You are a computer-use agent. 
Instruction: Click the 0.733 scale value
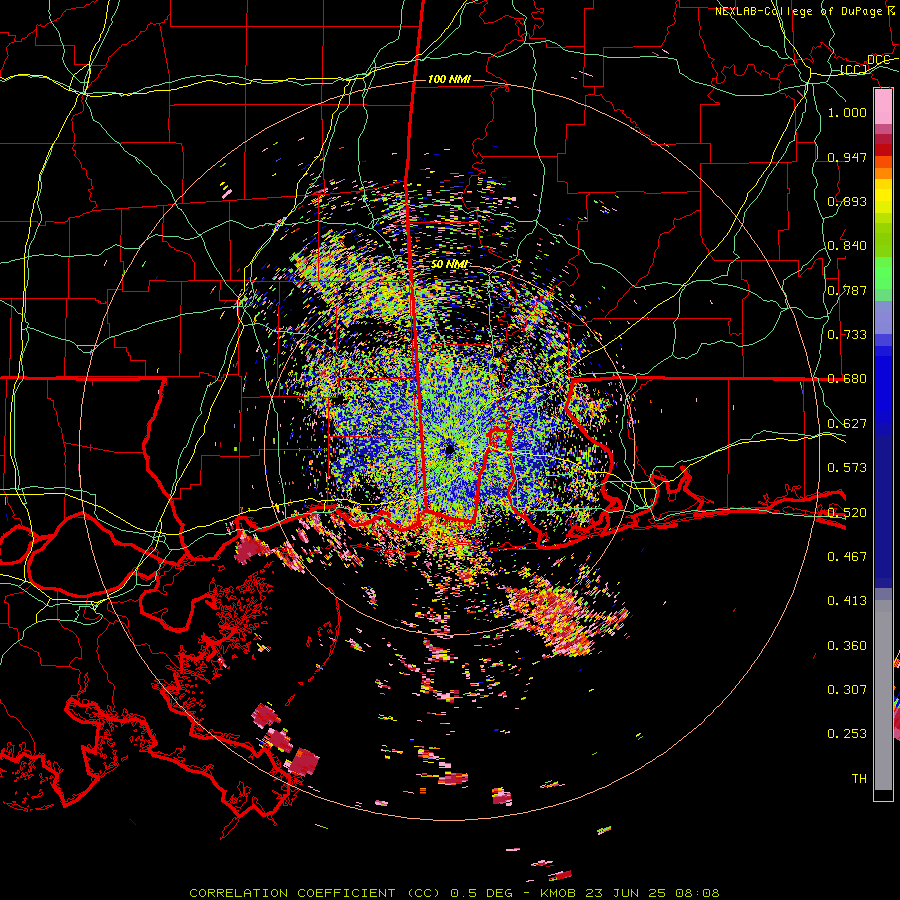coord(847,335)
